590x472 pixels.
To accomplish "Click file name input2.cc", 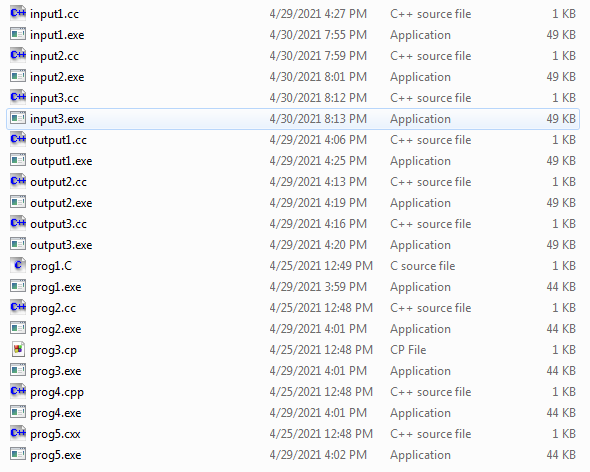I will click(55, 56).
